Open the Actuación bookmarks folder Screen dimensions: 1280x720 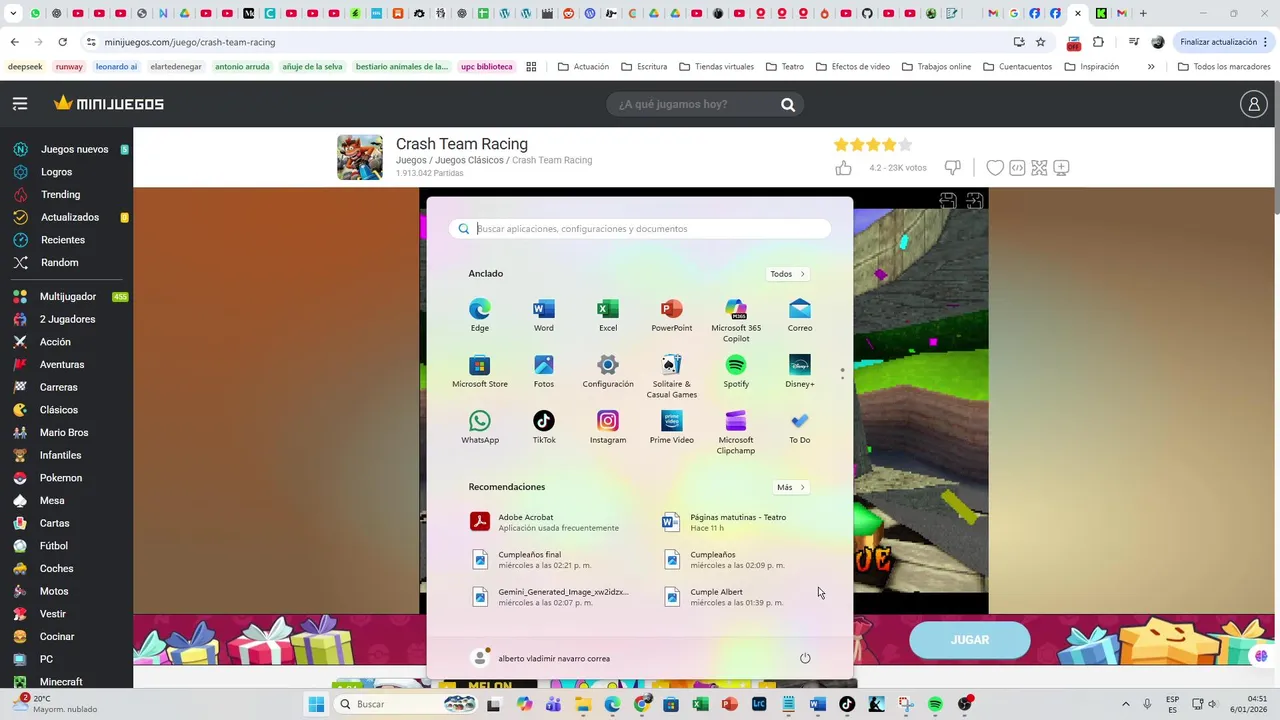tap(583, 67)
